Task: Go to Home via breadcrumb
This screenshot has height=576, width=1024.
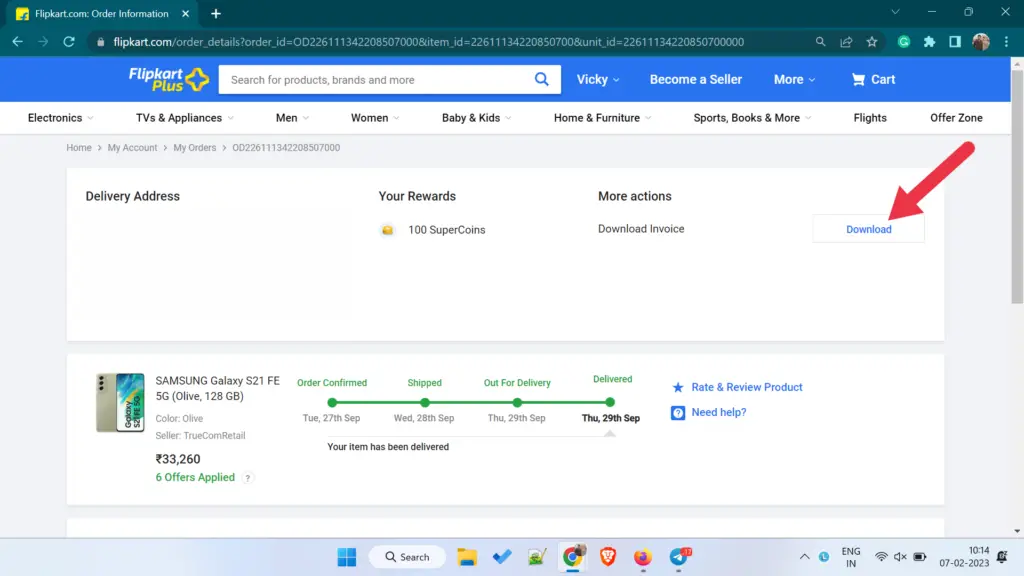Action: tap(79, 148)
